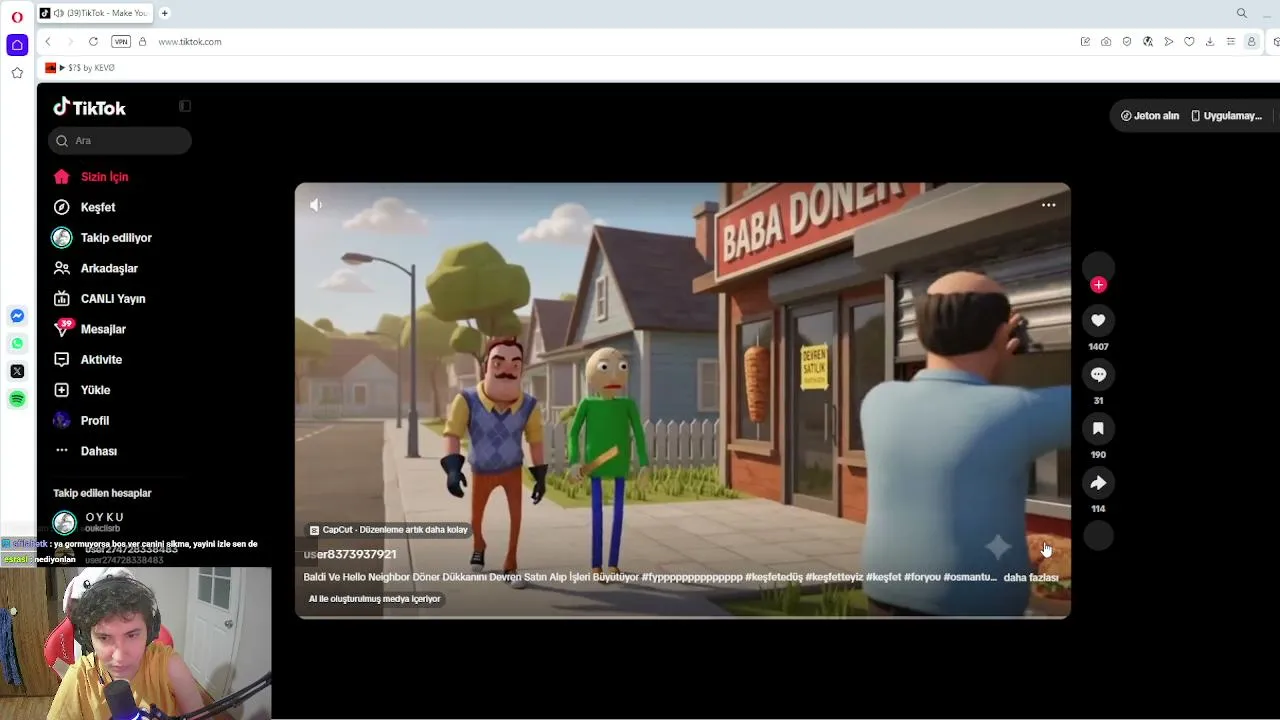
Task: Expand caption with daha fazlası
Action: pyautogui.click(x=1031, y=578)
